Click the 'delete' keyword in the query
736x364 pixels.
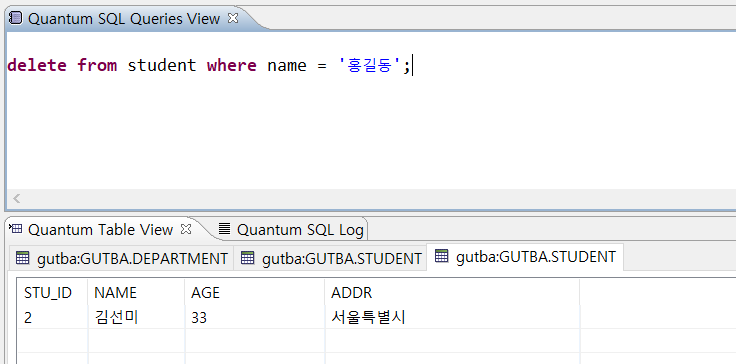37,65
